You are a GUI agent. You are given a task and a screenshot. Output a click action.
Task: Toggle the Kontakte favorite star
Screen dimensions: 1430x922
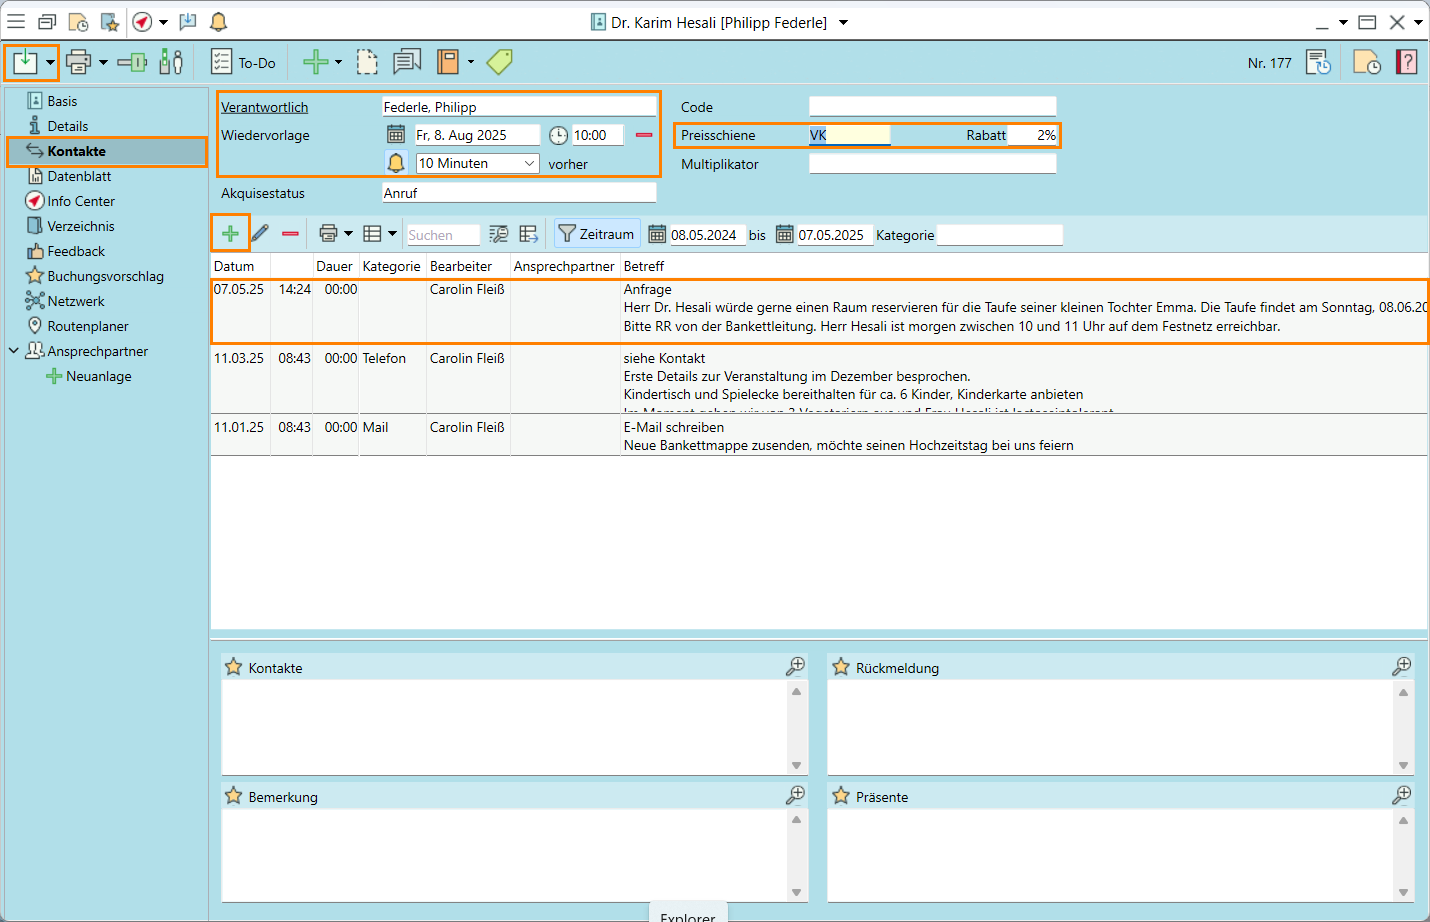point(234,667)
